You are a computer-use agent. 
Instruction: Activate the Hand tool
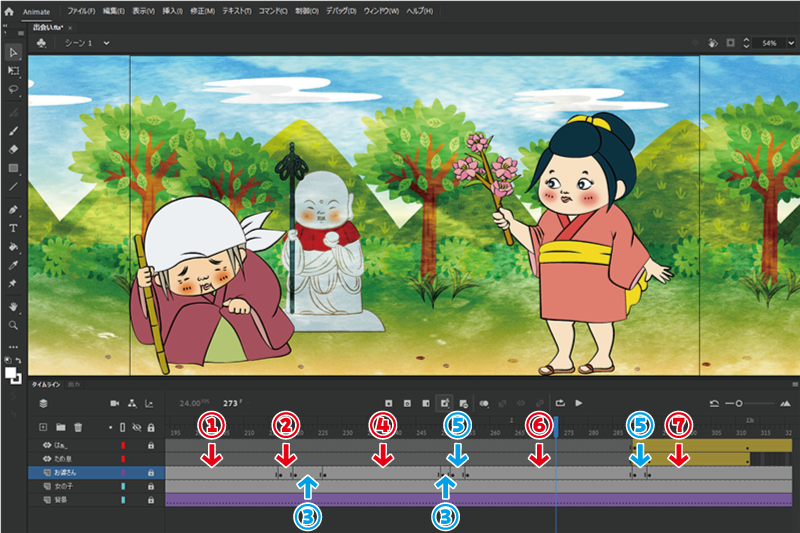pyautogui.click(x=13, y=306)
